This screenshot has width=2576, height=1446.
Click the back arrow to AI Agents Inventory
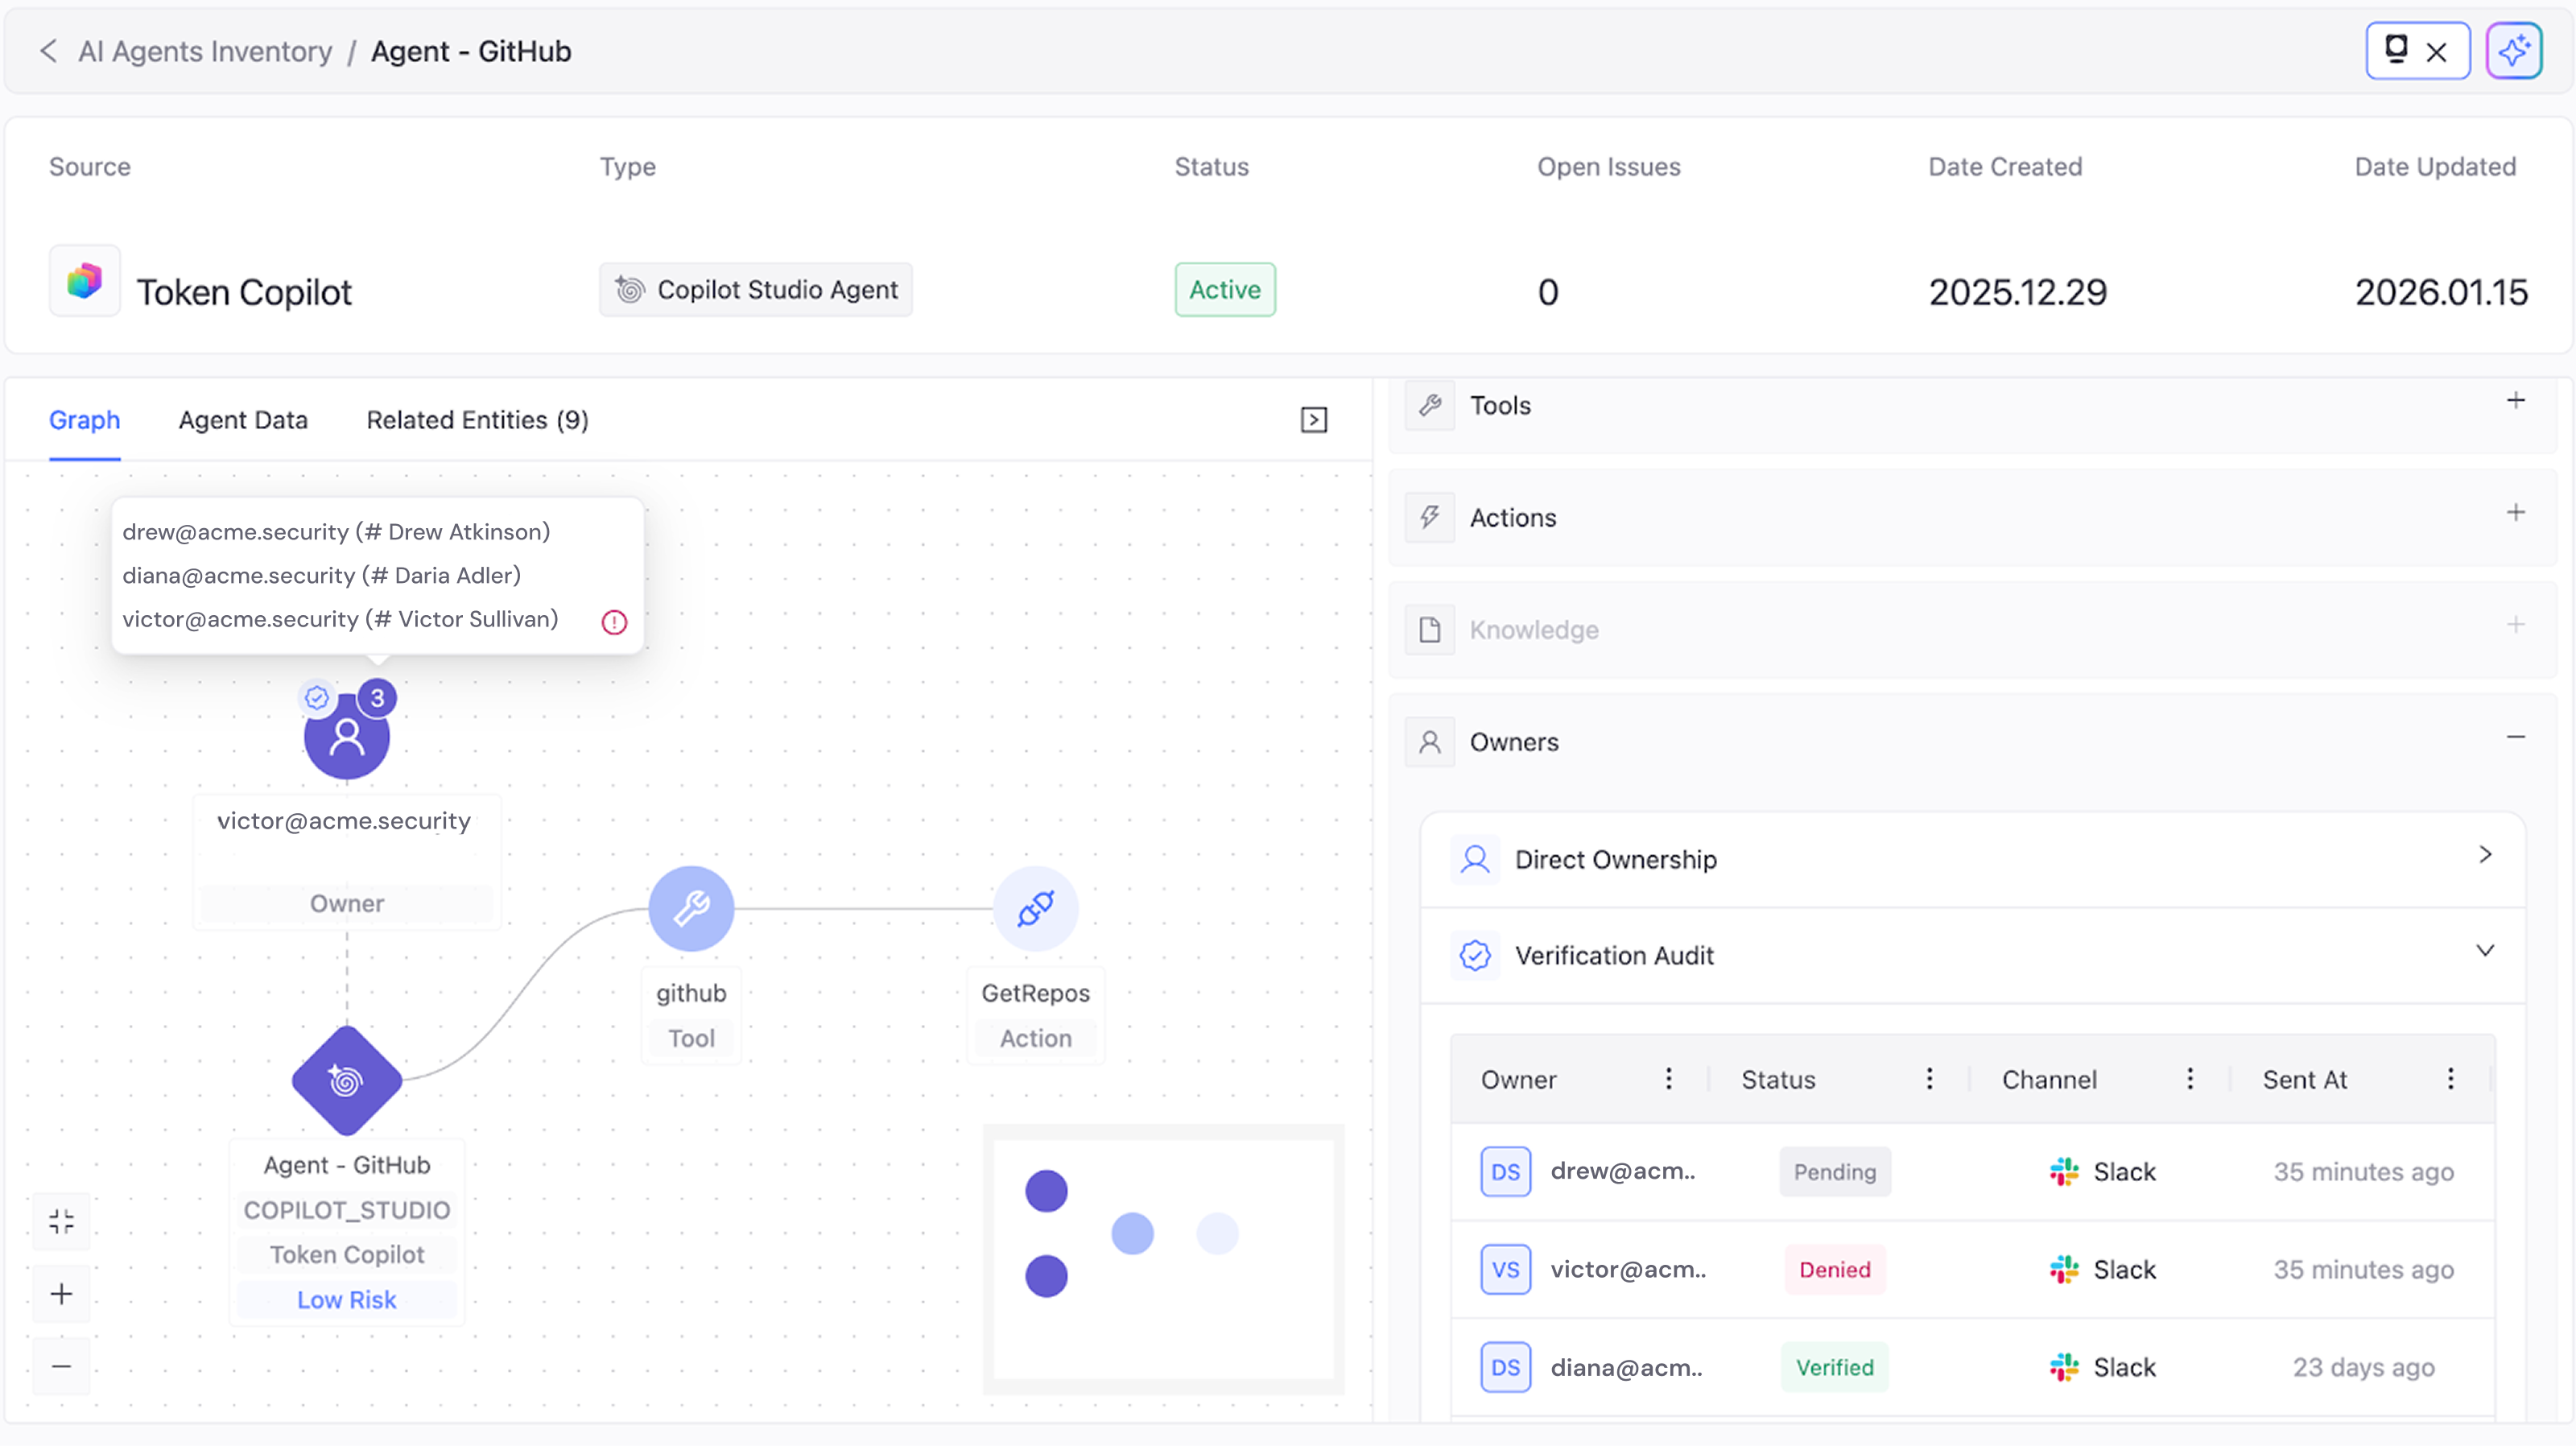[48, 51]
